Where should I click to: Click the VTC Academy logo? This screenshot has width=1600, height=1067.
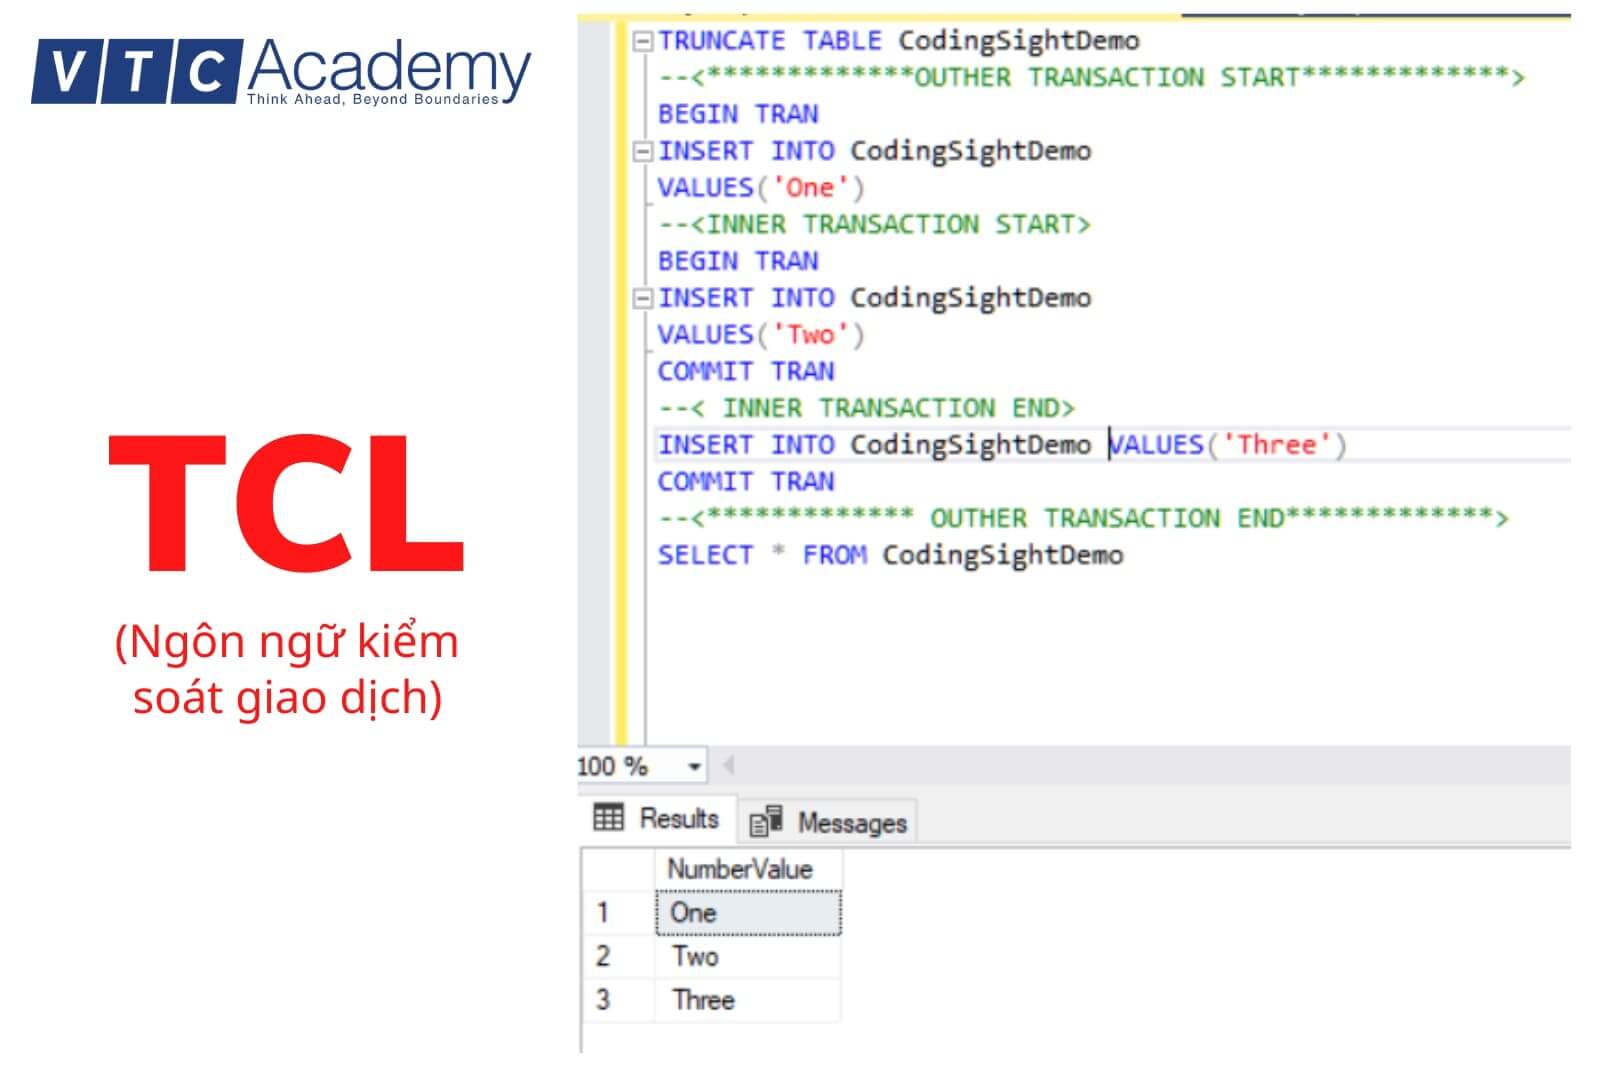tap(281, 71)
